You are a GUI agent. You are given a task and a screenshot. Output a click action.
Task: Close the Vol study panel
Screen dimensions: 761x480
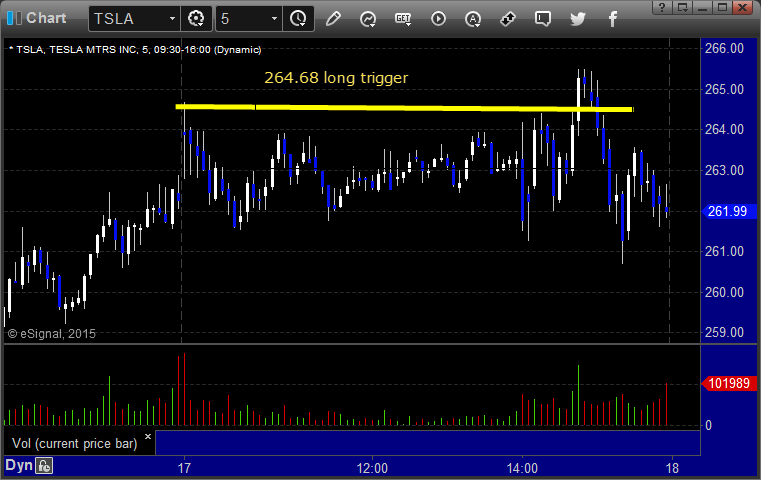(148, 436)
